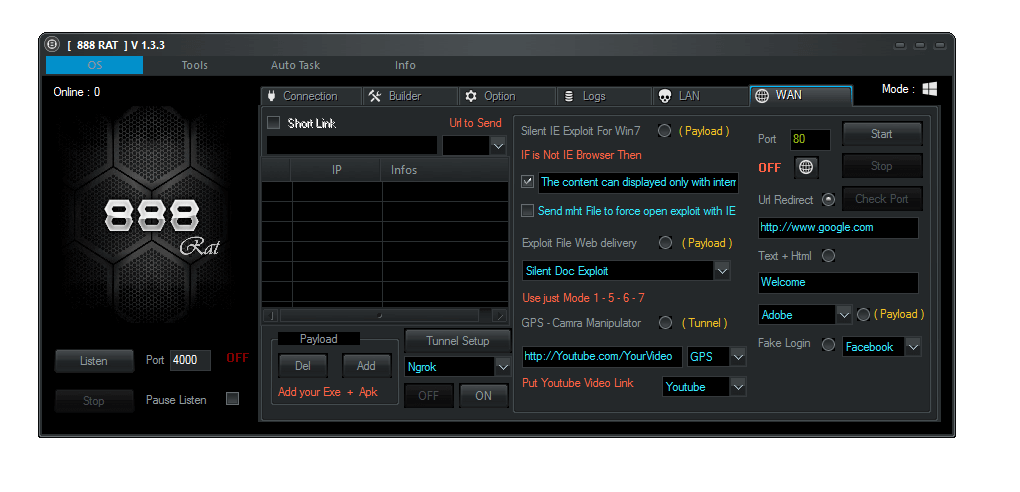This screenshot has height=492, width=1020.
Task: Select the Url Redirect radio button
Action: pos(828,199)
